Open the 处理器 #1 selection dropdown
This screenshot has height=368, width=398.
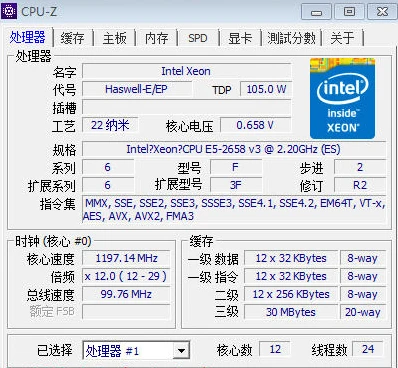(x=136, y=350)
